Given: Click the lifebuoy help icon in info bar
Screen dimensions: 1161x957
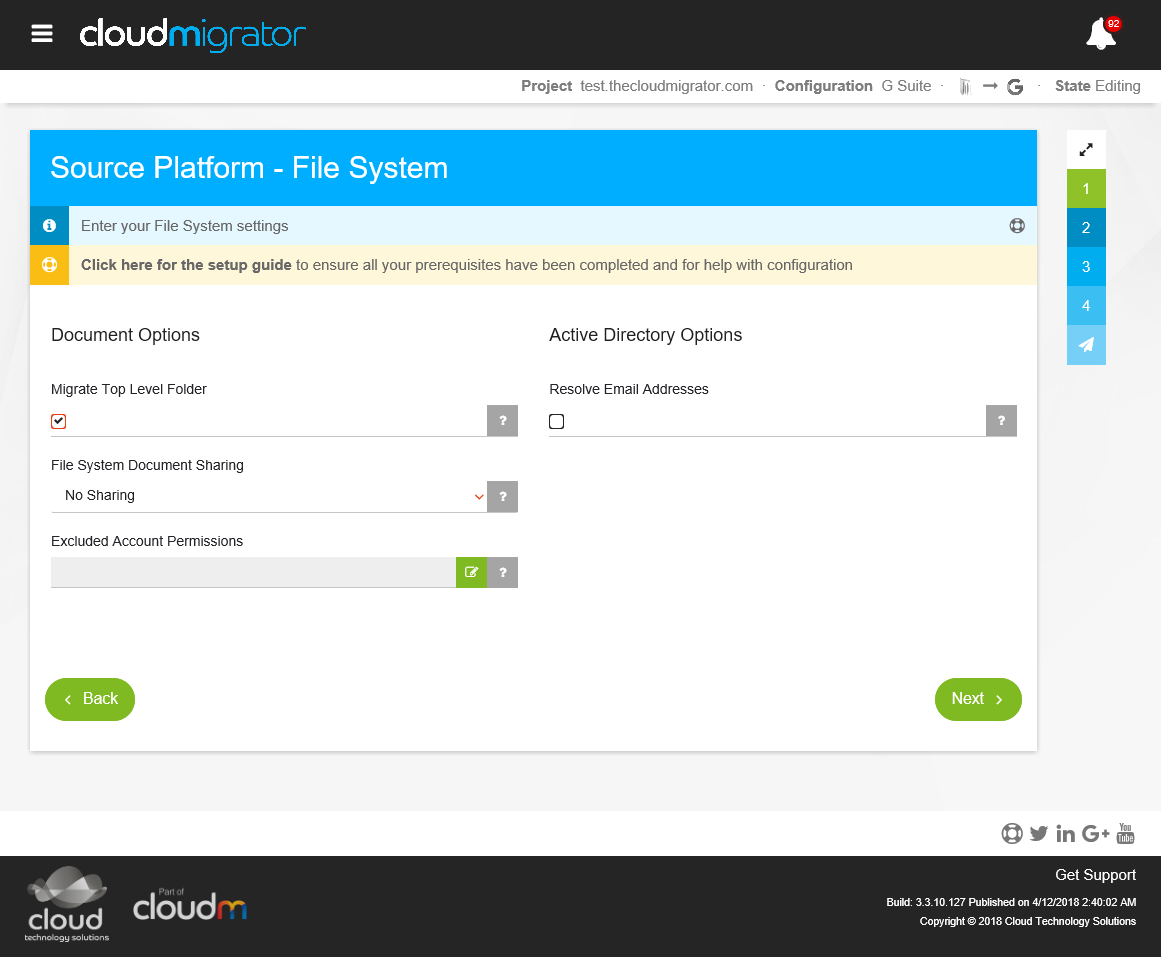Looking at the screenshot, I should 1017,226.
